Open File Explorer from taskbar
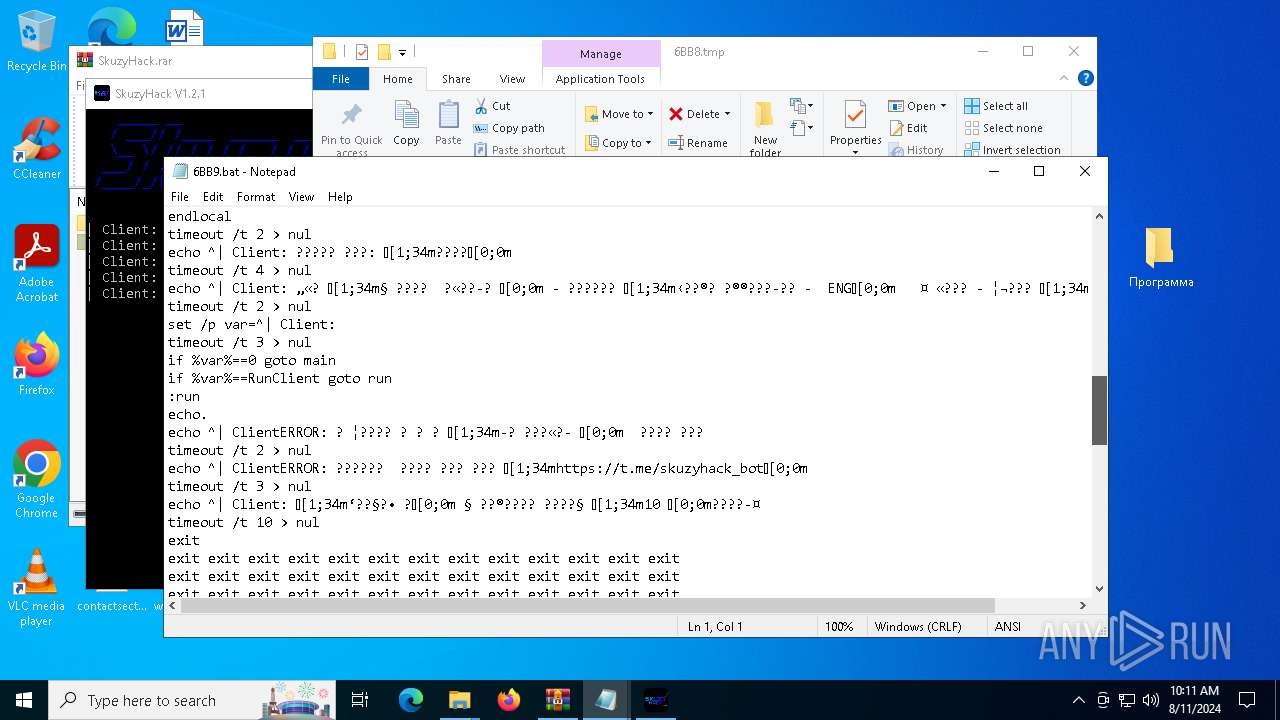 point(459,700)
